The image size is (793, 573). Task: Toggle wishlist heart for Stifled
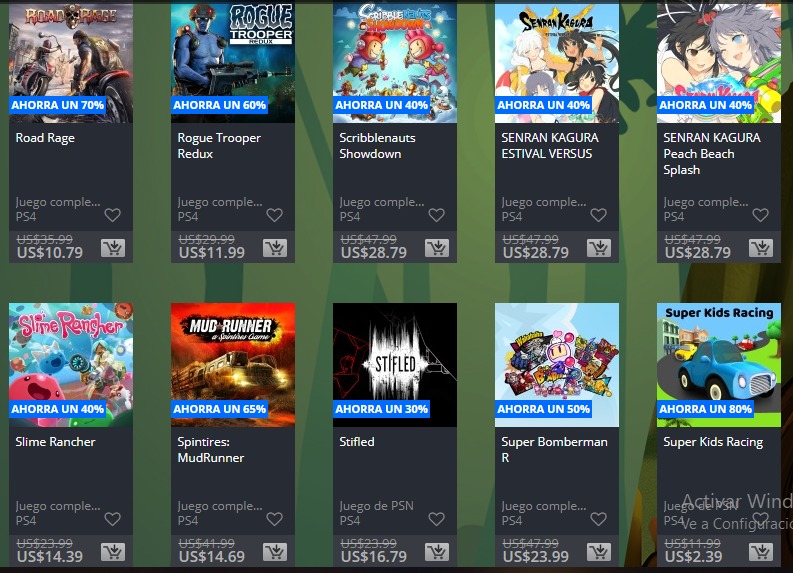(436, 519)
